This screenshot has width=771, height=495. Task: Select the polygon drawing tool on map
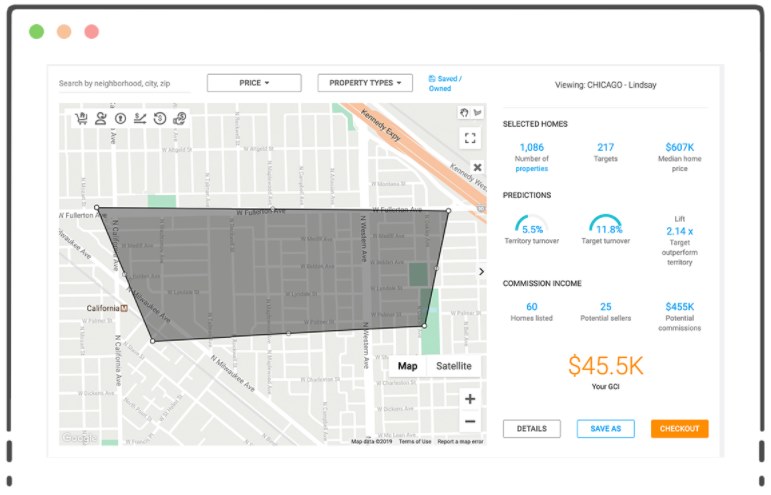(477, 113)
